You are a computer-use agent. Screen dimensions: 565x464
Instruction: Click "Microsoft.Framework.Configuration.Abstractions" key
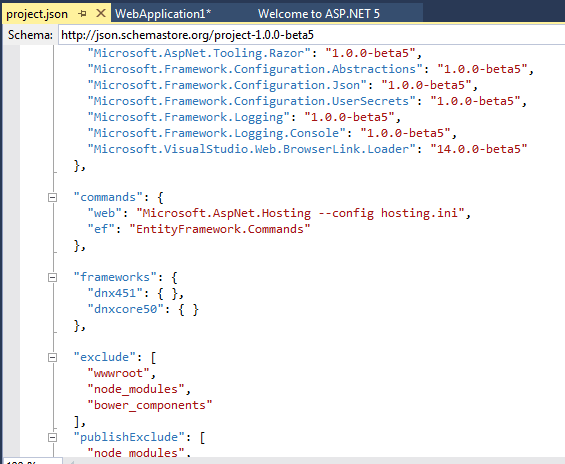pos(255,69)
